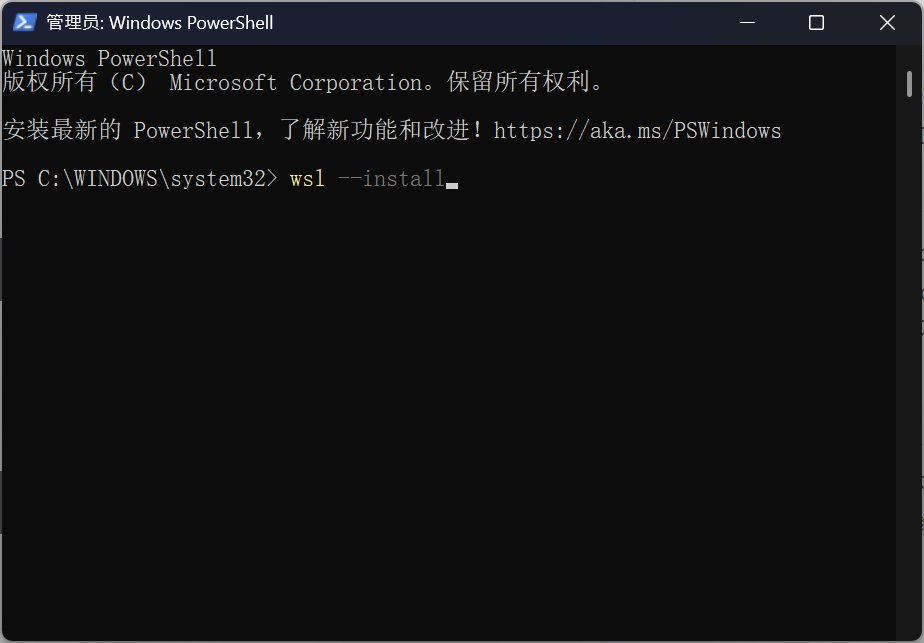This screenshot has width=924, height=643.
Task: Minimize the PowerShell window
Action: point(745,22)
